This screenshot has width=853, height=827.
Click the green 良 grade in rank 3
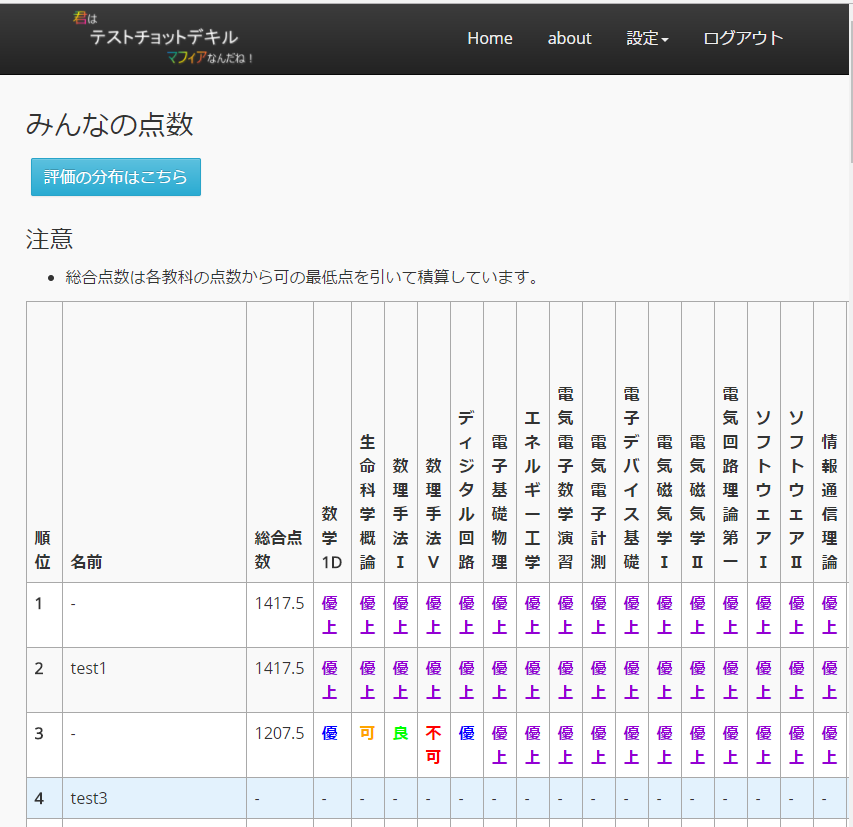click(400, 733)
